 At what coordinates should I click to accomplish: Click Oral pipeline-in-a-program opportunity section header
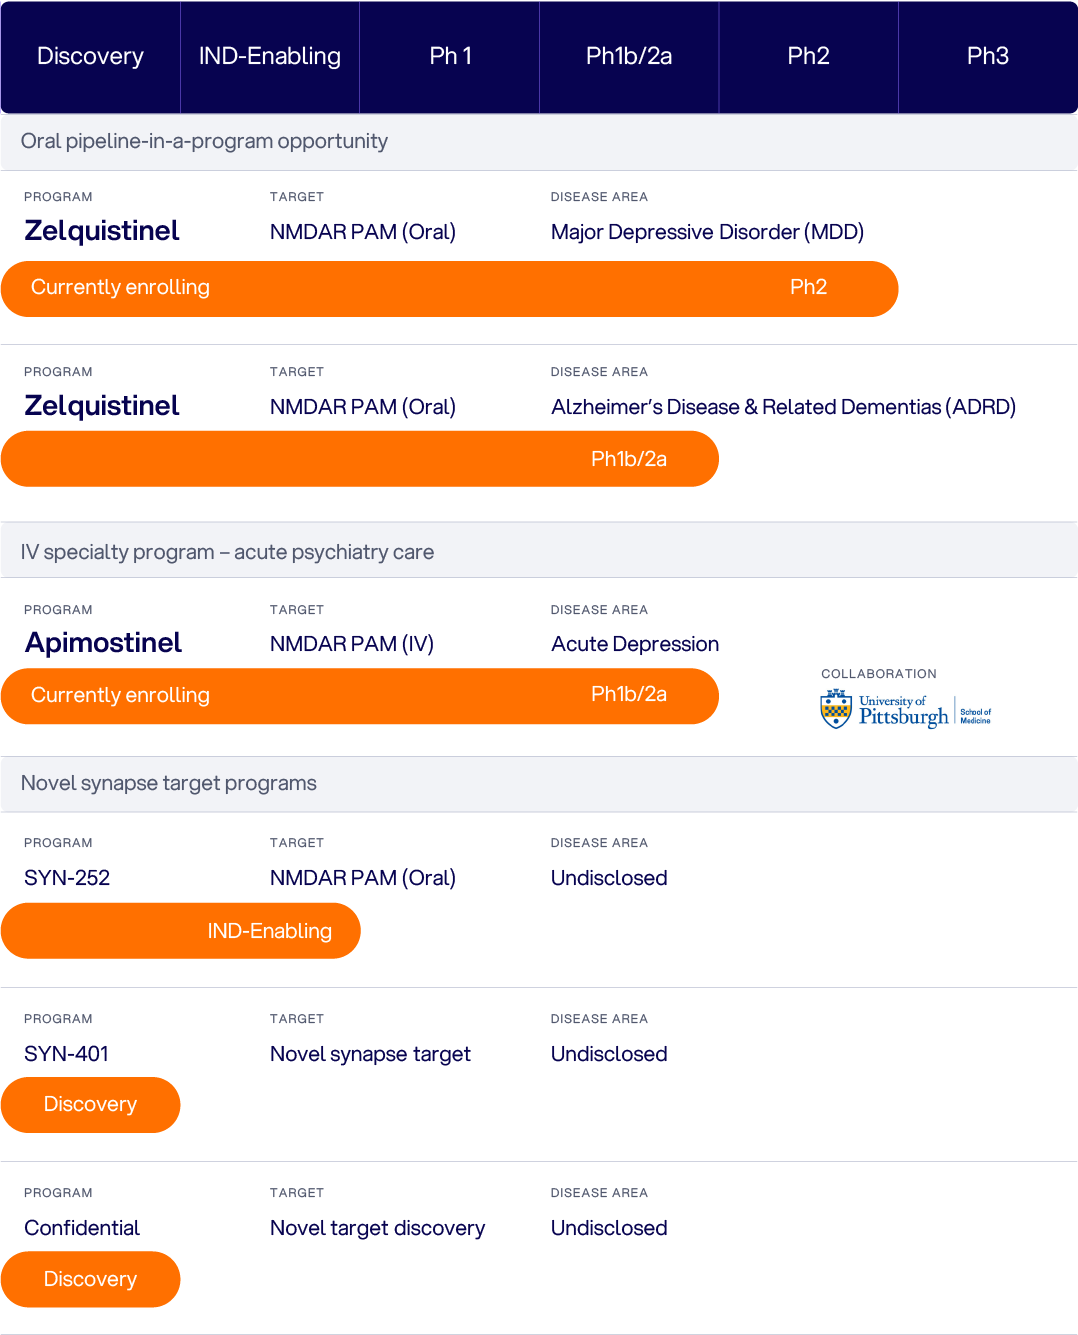(204, 141)
